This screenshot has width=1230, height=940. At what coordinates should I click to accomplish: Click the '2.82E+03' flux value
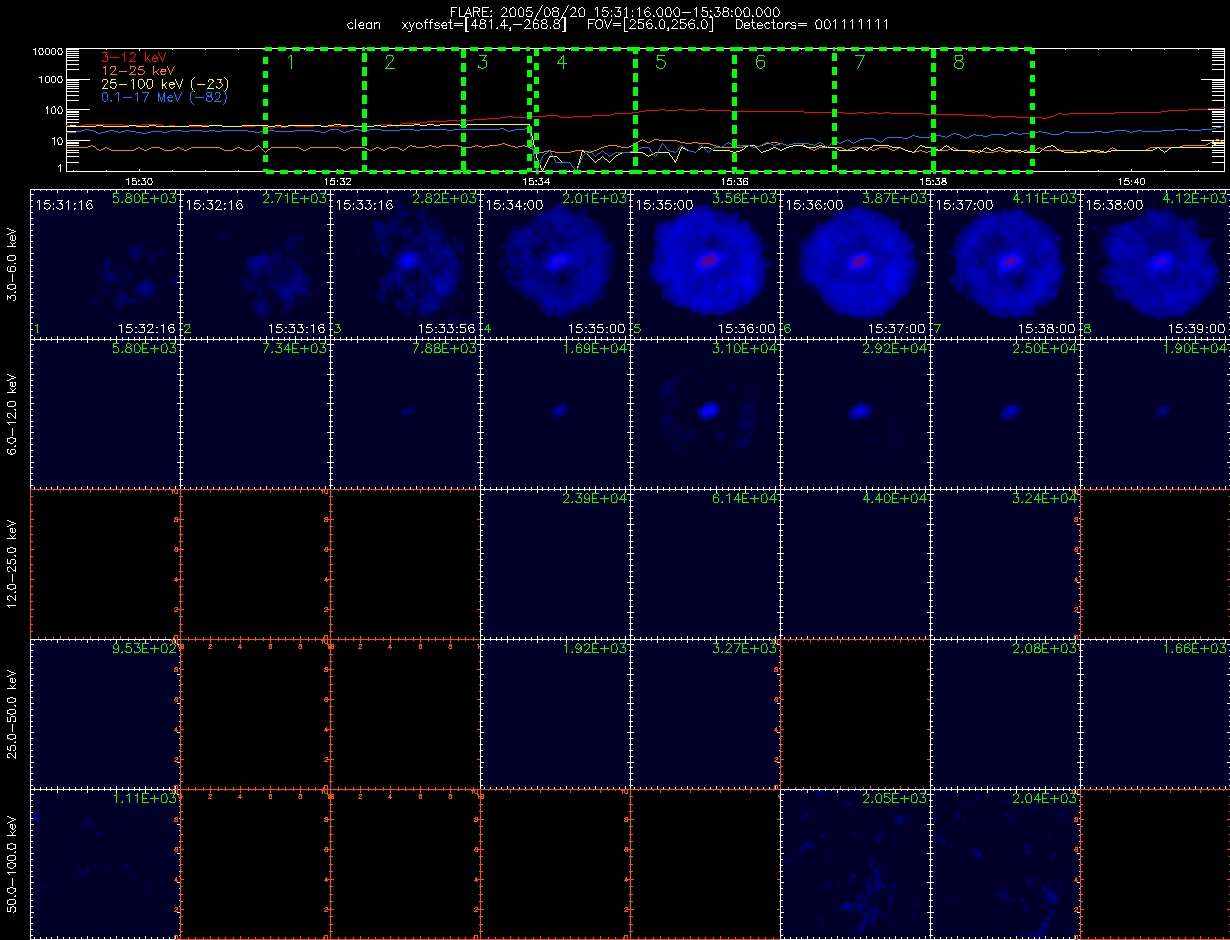(x=445, y=199)
